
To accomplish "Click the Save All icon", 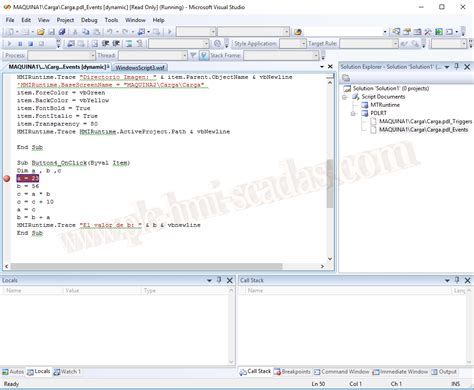I will 62,32.
